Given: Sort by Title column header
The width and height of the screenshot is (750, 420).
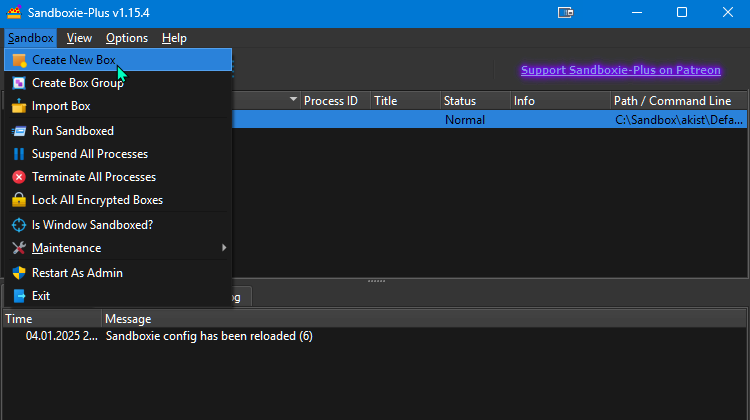Looking at the screenshot, I should (405, 101).
